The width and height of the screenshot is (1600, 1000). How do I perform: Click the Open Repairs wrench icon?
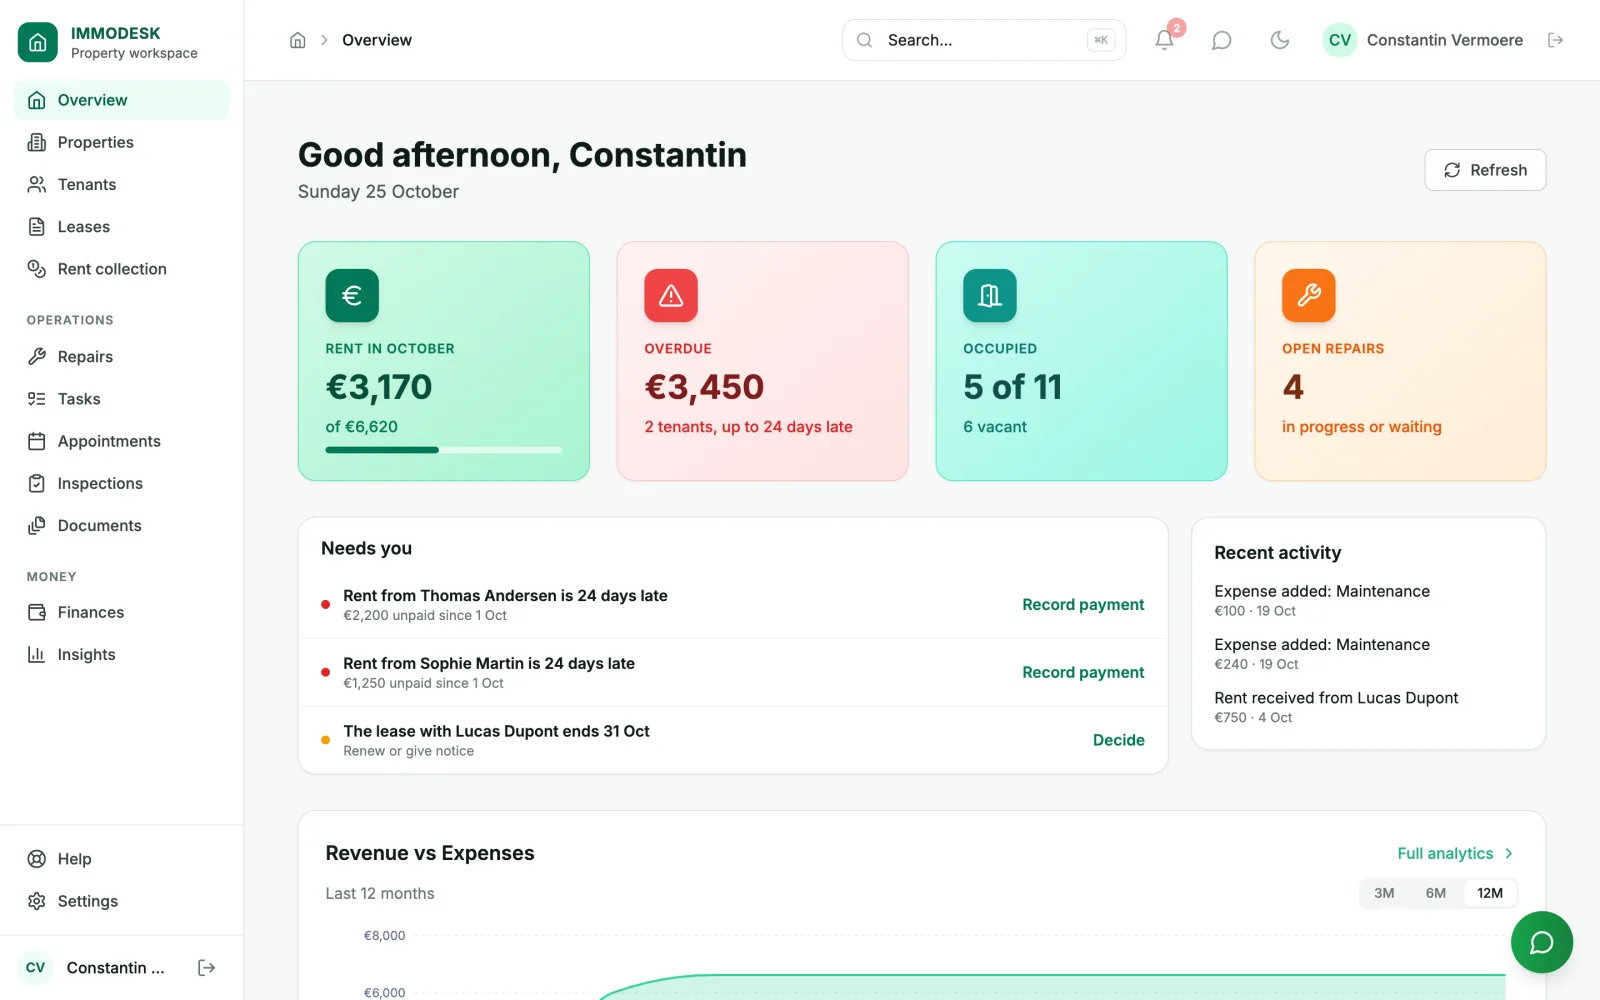(1309, 295)
